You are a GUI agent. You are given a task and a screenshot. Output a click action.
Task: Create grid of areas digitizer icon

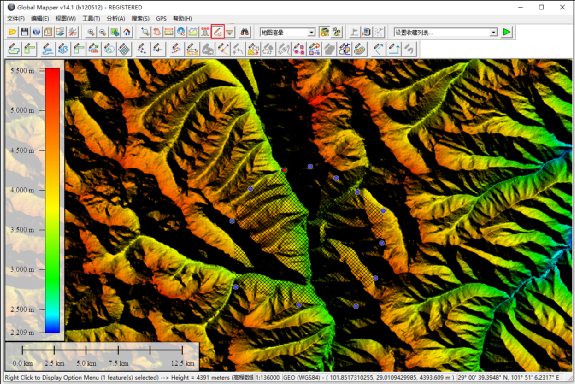point(125,49)
